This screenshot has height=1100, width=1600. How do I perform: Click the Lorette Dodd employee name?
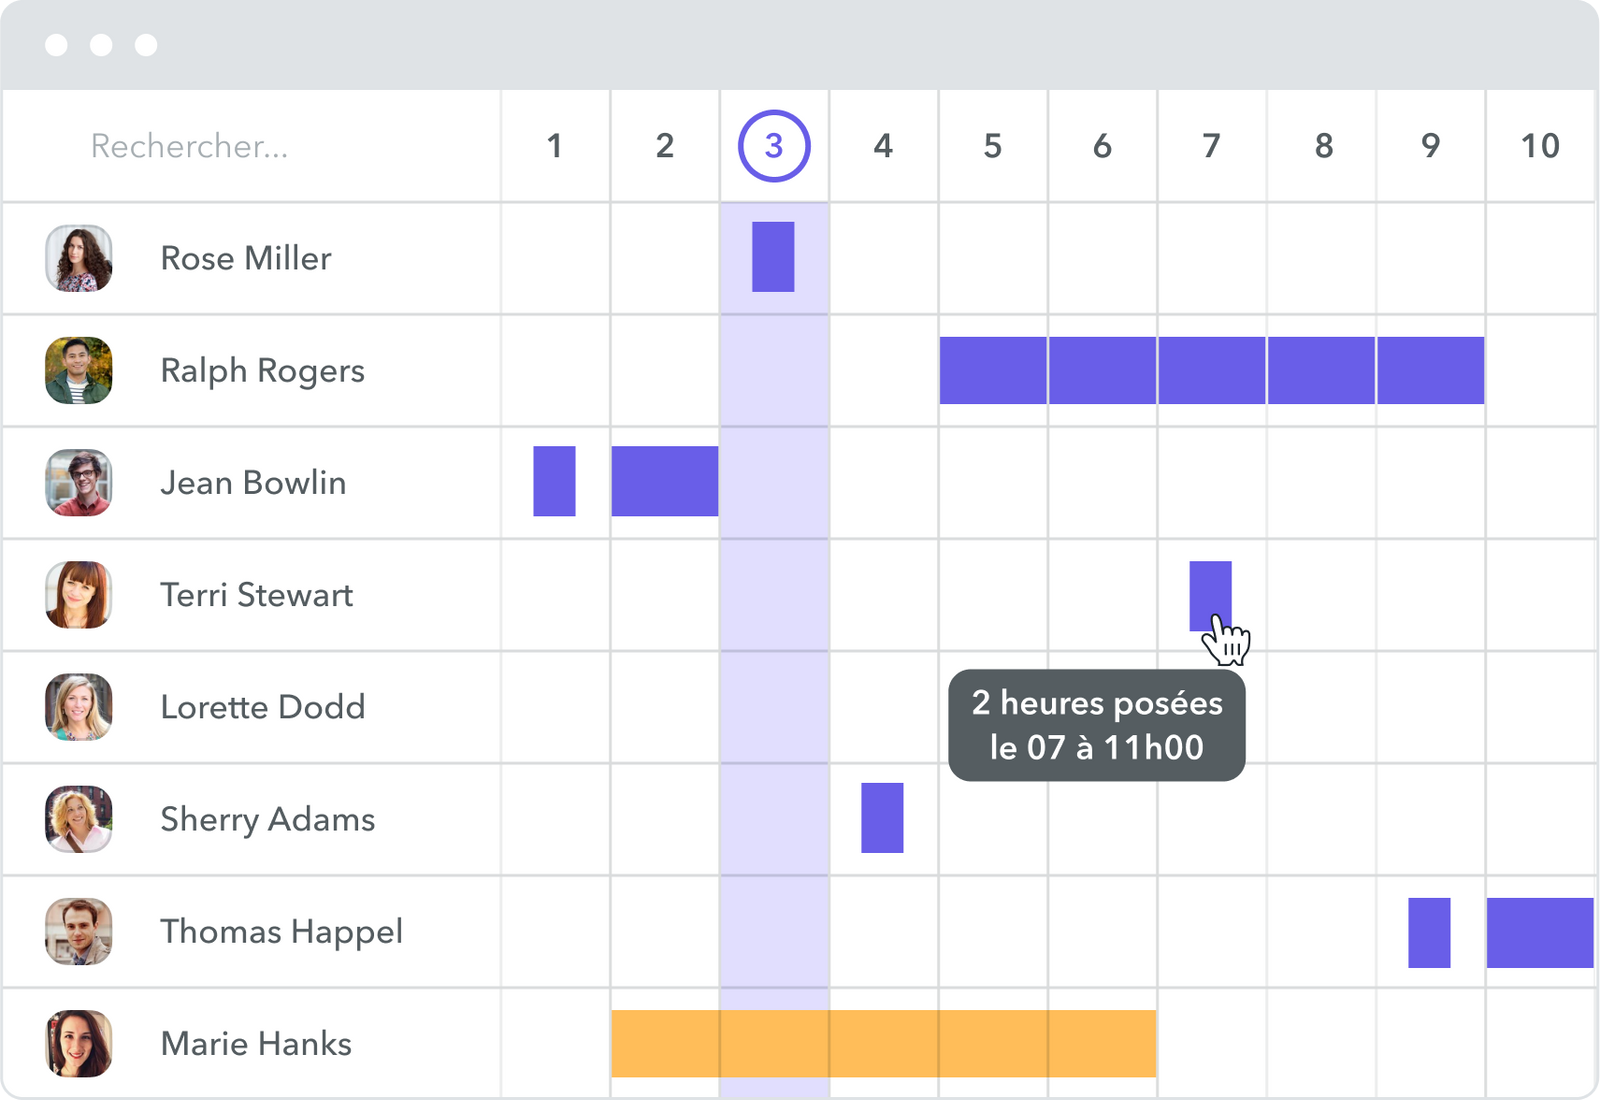263,707
